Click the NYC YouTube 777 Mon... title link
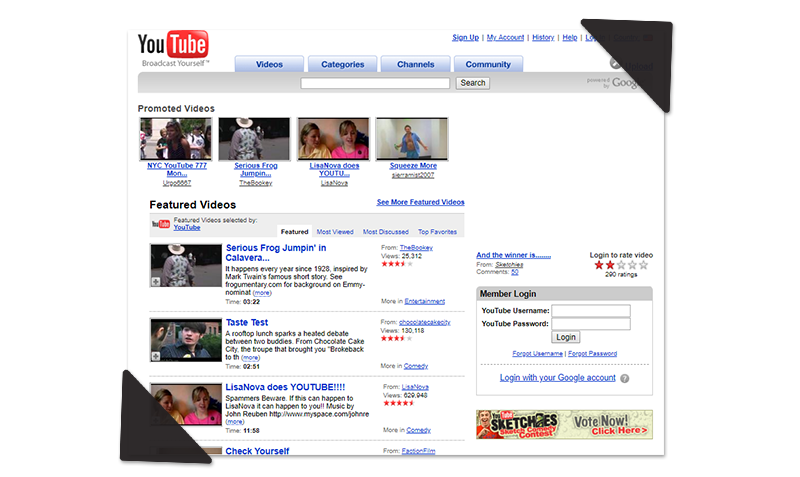The image size is (800, 477). pos(177,169)
